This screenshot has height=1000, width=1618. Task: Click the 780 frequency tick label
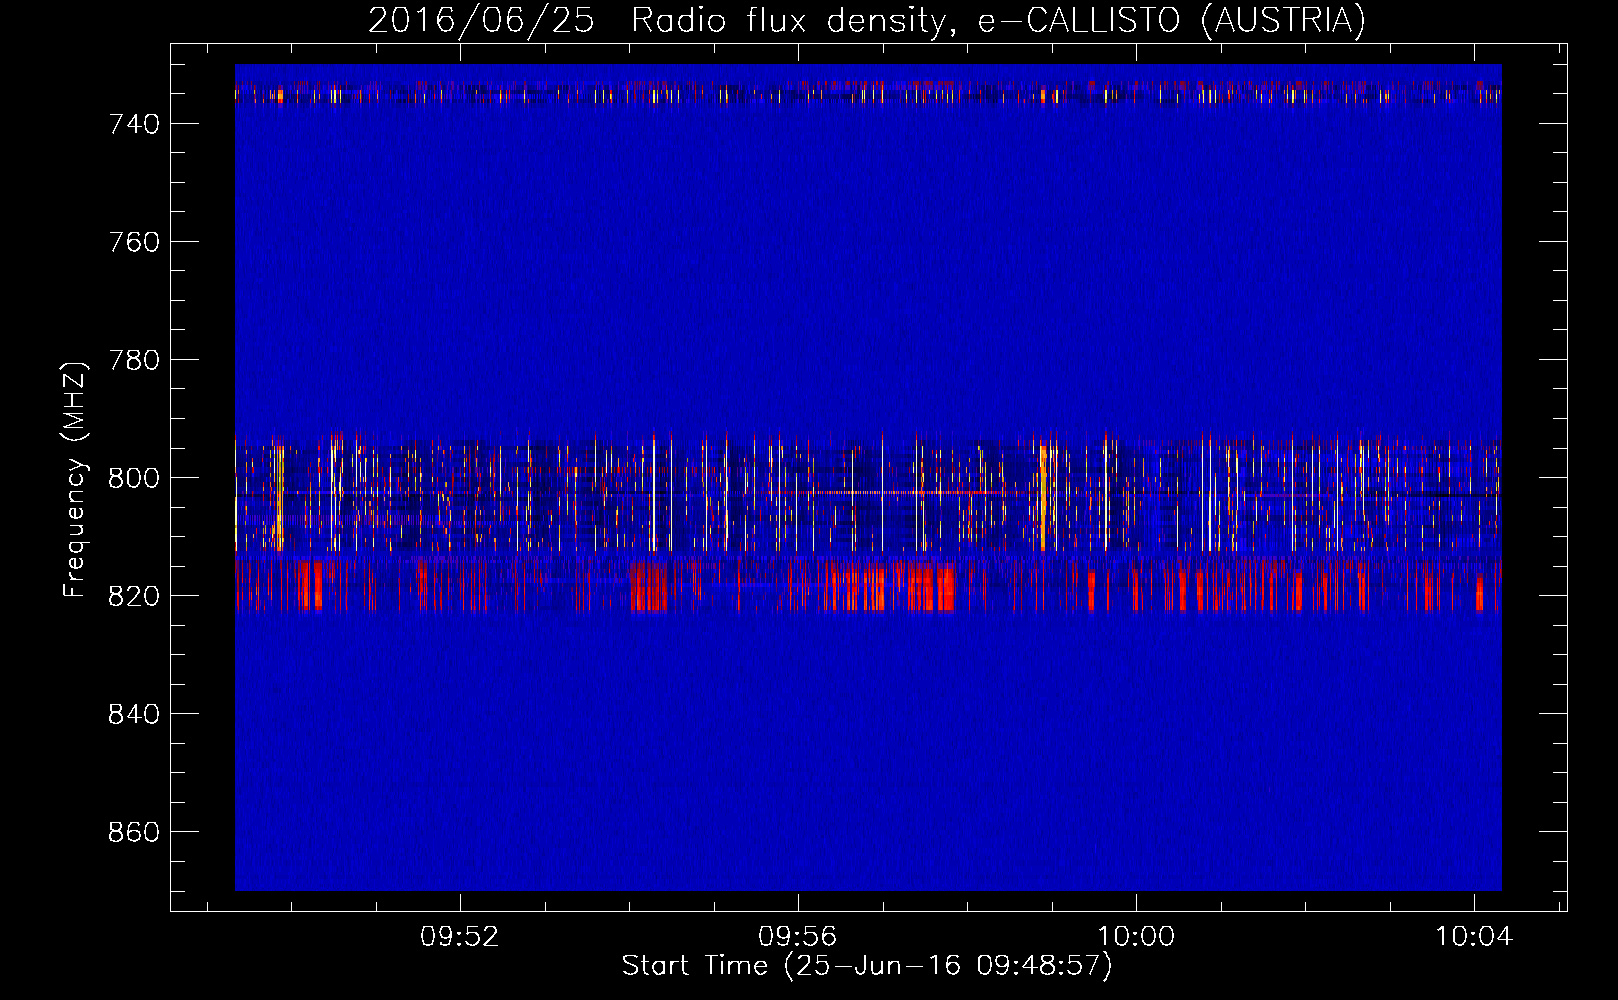coord(134,360)
